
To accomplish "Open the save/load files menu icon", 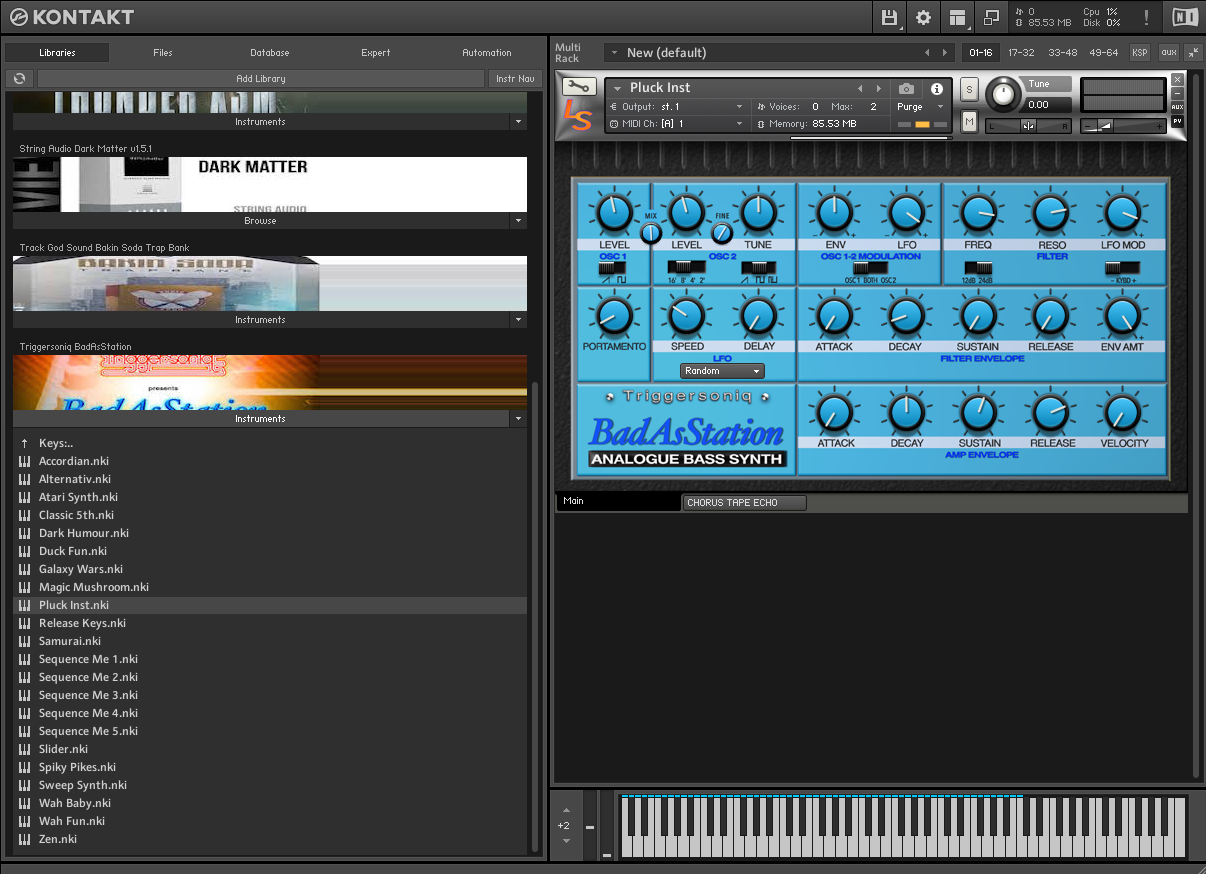I will point(890,17).
